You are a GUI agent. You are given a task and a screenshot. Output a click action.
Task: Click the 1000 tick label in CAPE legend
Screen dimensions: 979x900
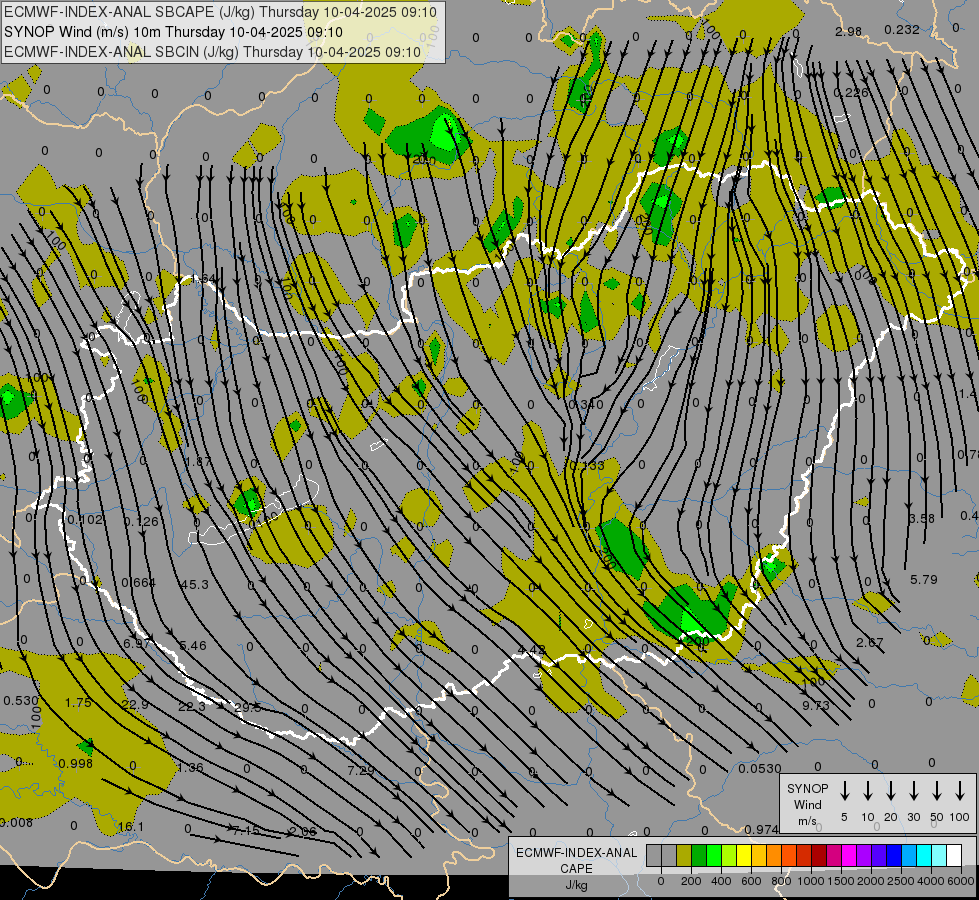(x=810, y=881)
